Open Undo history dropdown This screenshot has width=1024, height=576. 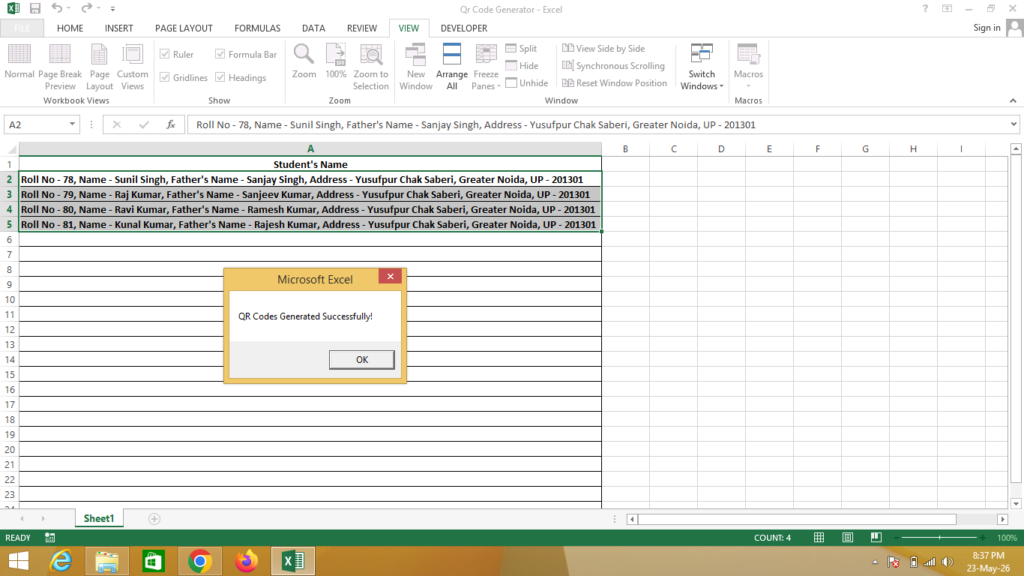pyautogui.click(x=69, y=8)
